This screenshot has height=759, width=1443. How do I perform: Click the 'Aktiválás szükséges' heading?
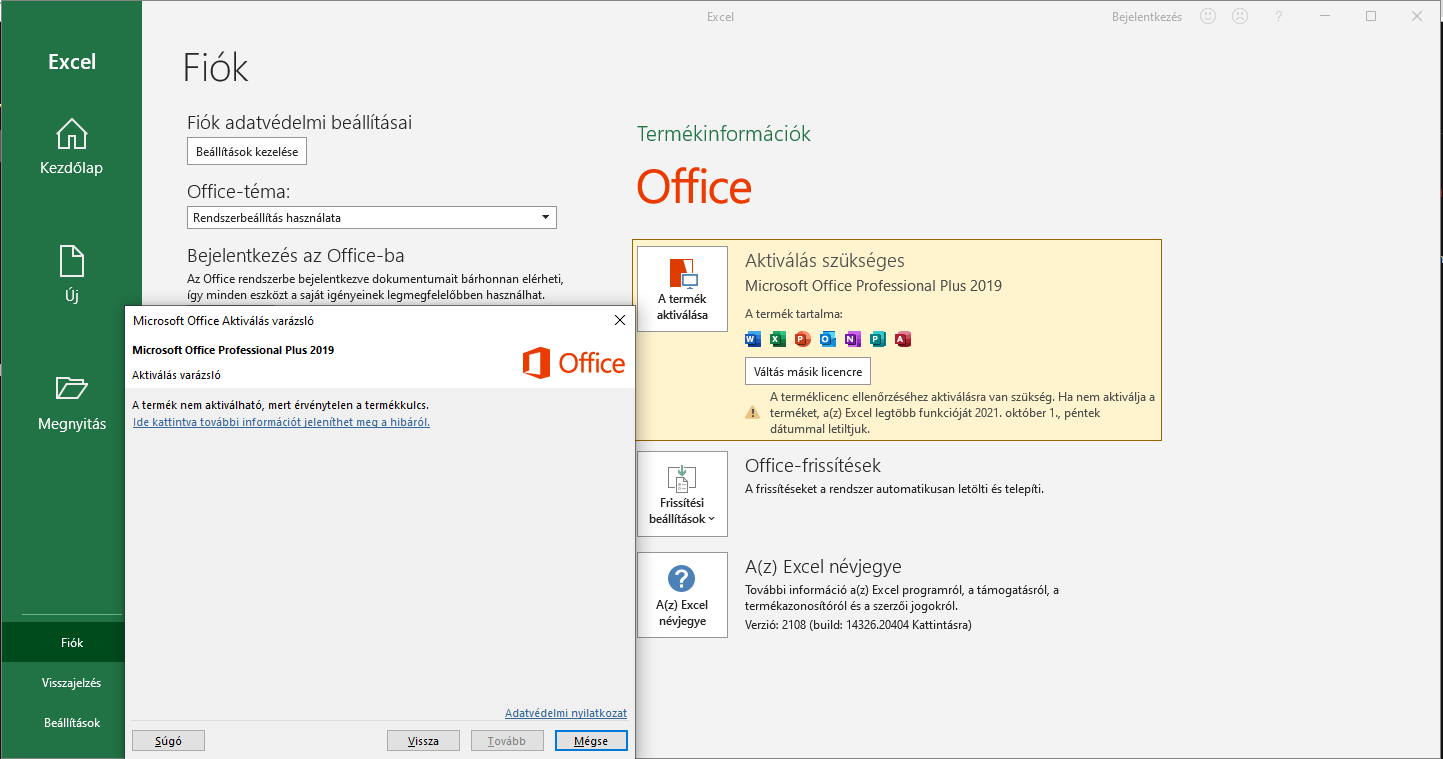point(825,261)
